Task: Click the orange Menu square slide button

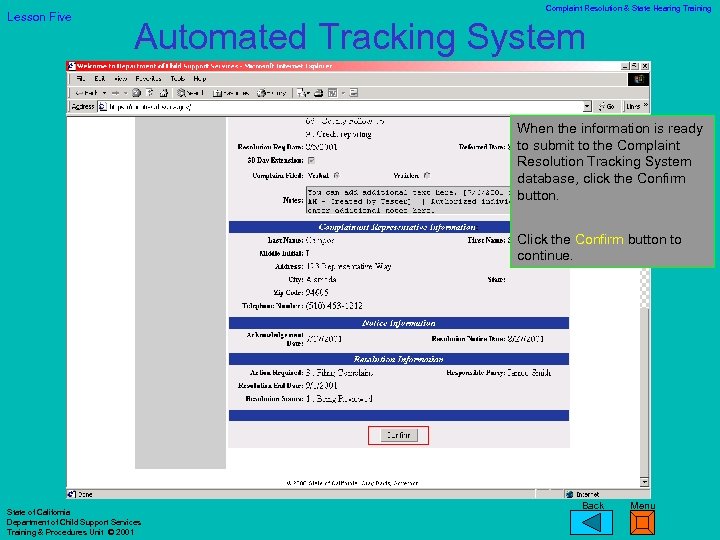Action: [x=642, y=523]
